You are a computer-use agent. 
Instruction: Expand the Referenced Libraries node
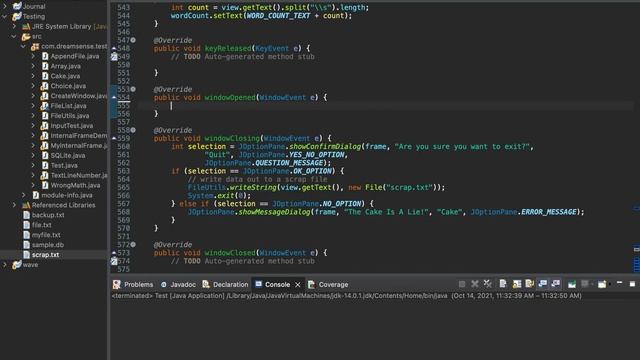pyautogui.click(x=14, y=205)
